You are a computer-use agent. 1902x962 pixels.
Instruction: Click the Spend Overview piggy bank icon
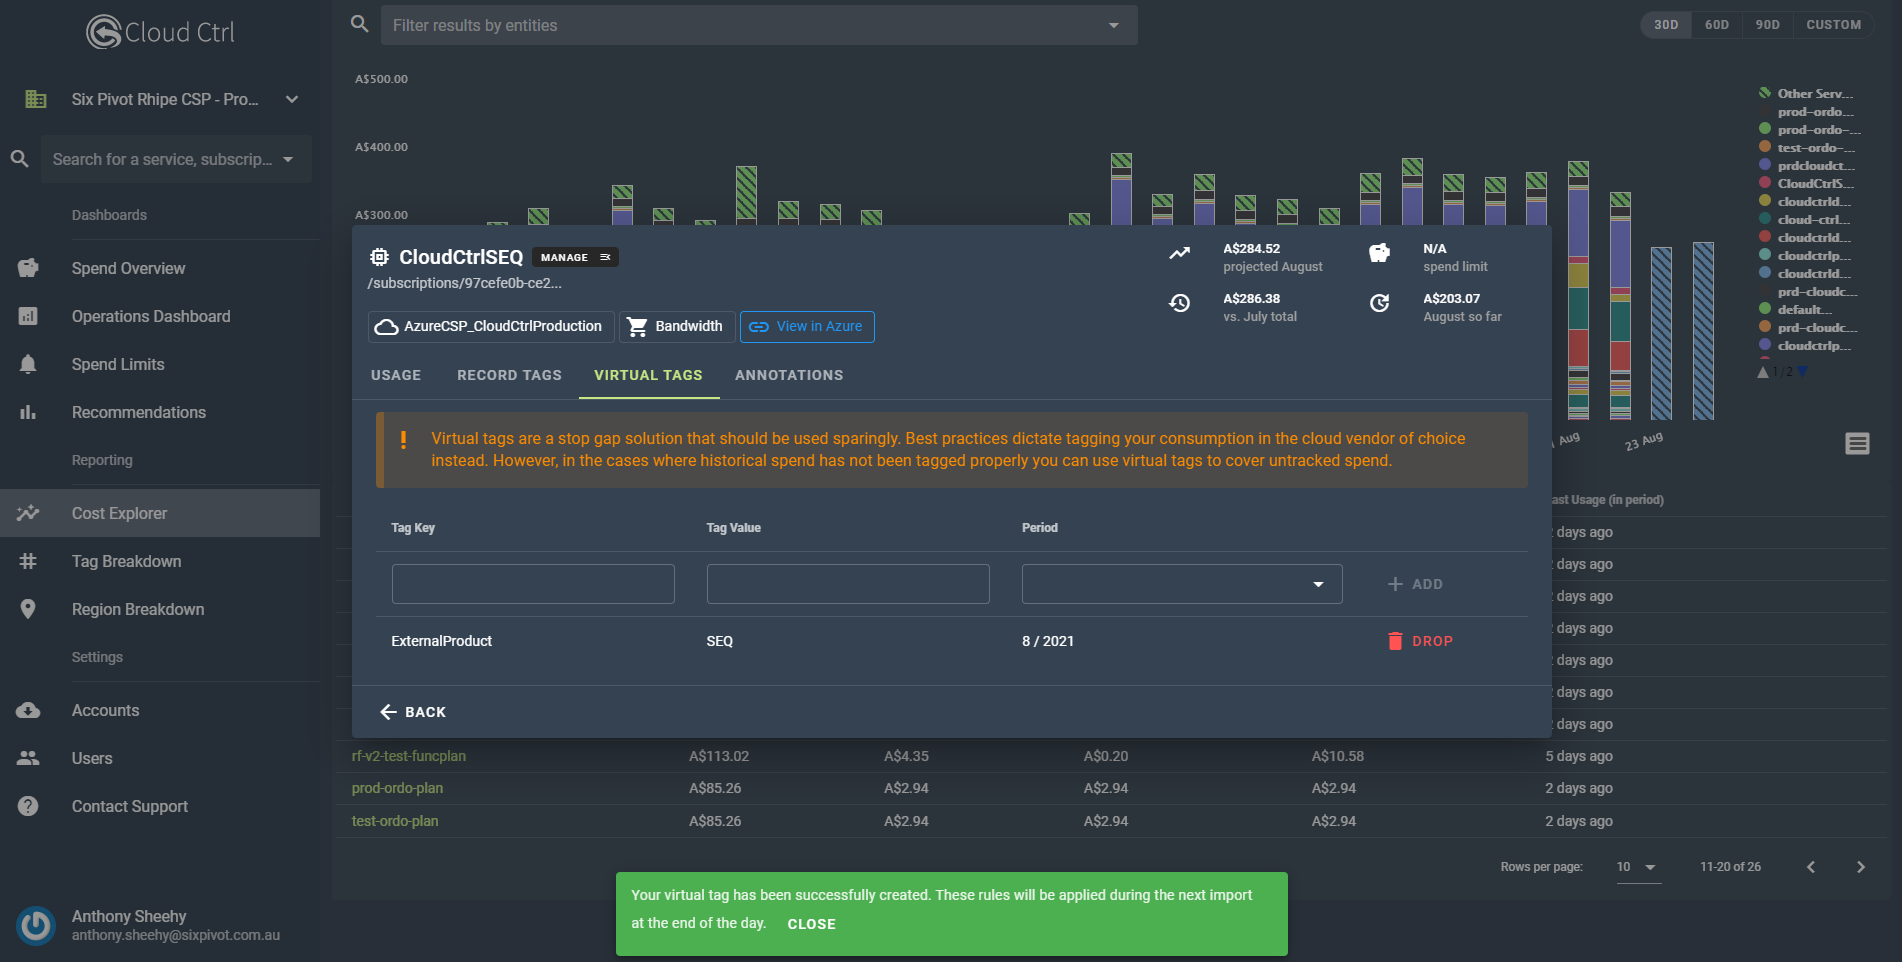[x=28, y=268]
